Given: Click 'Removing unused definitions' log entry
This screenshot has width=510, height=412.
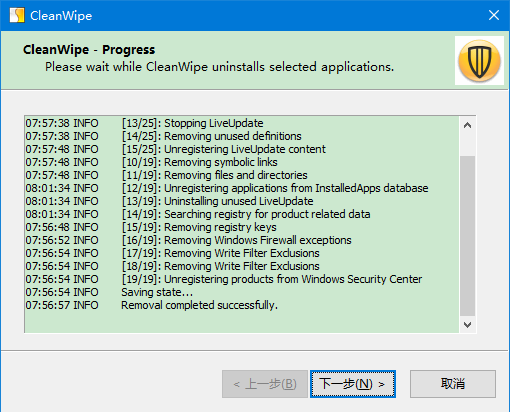Looking at the screenshot, I should pos(163,136).
